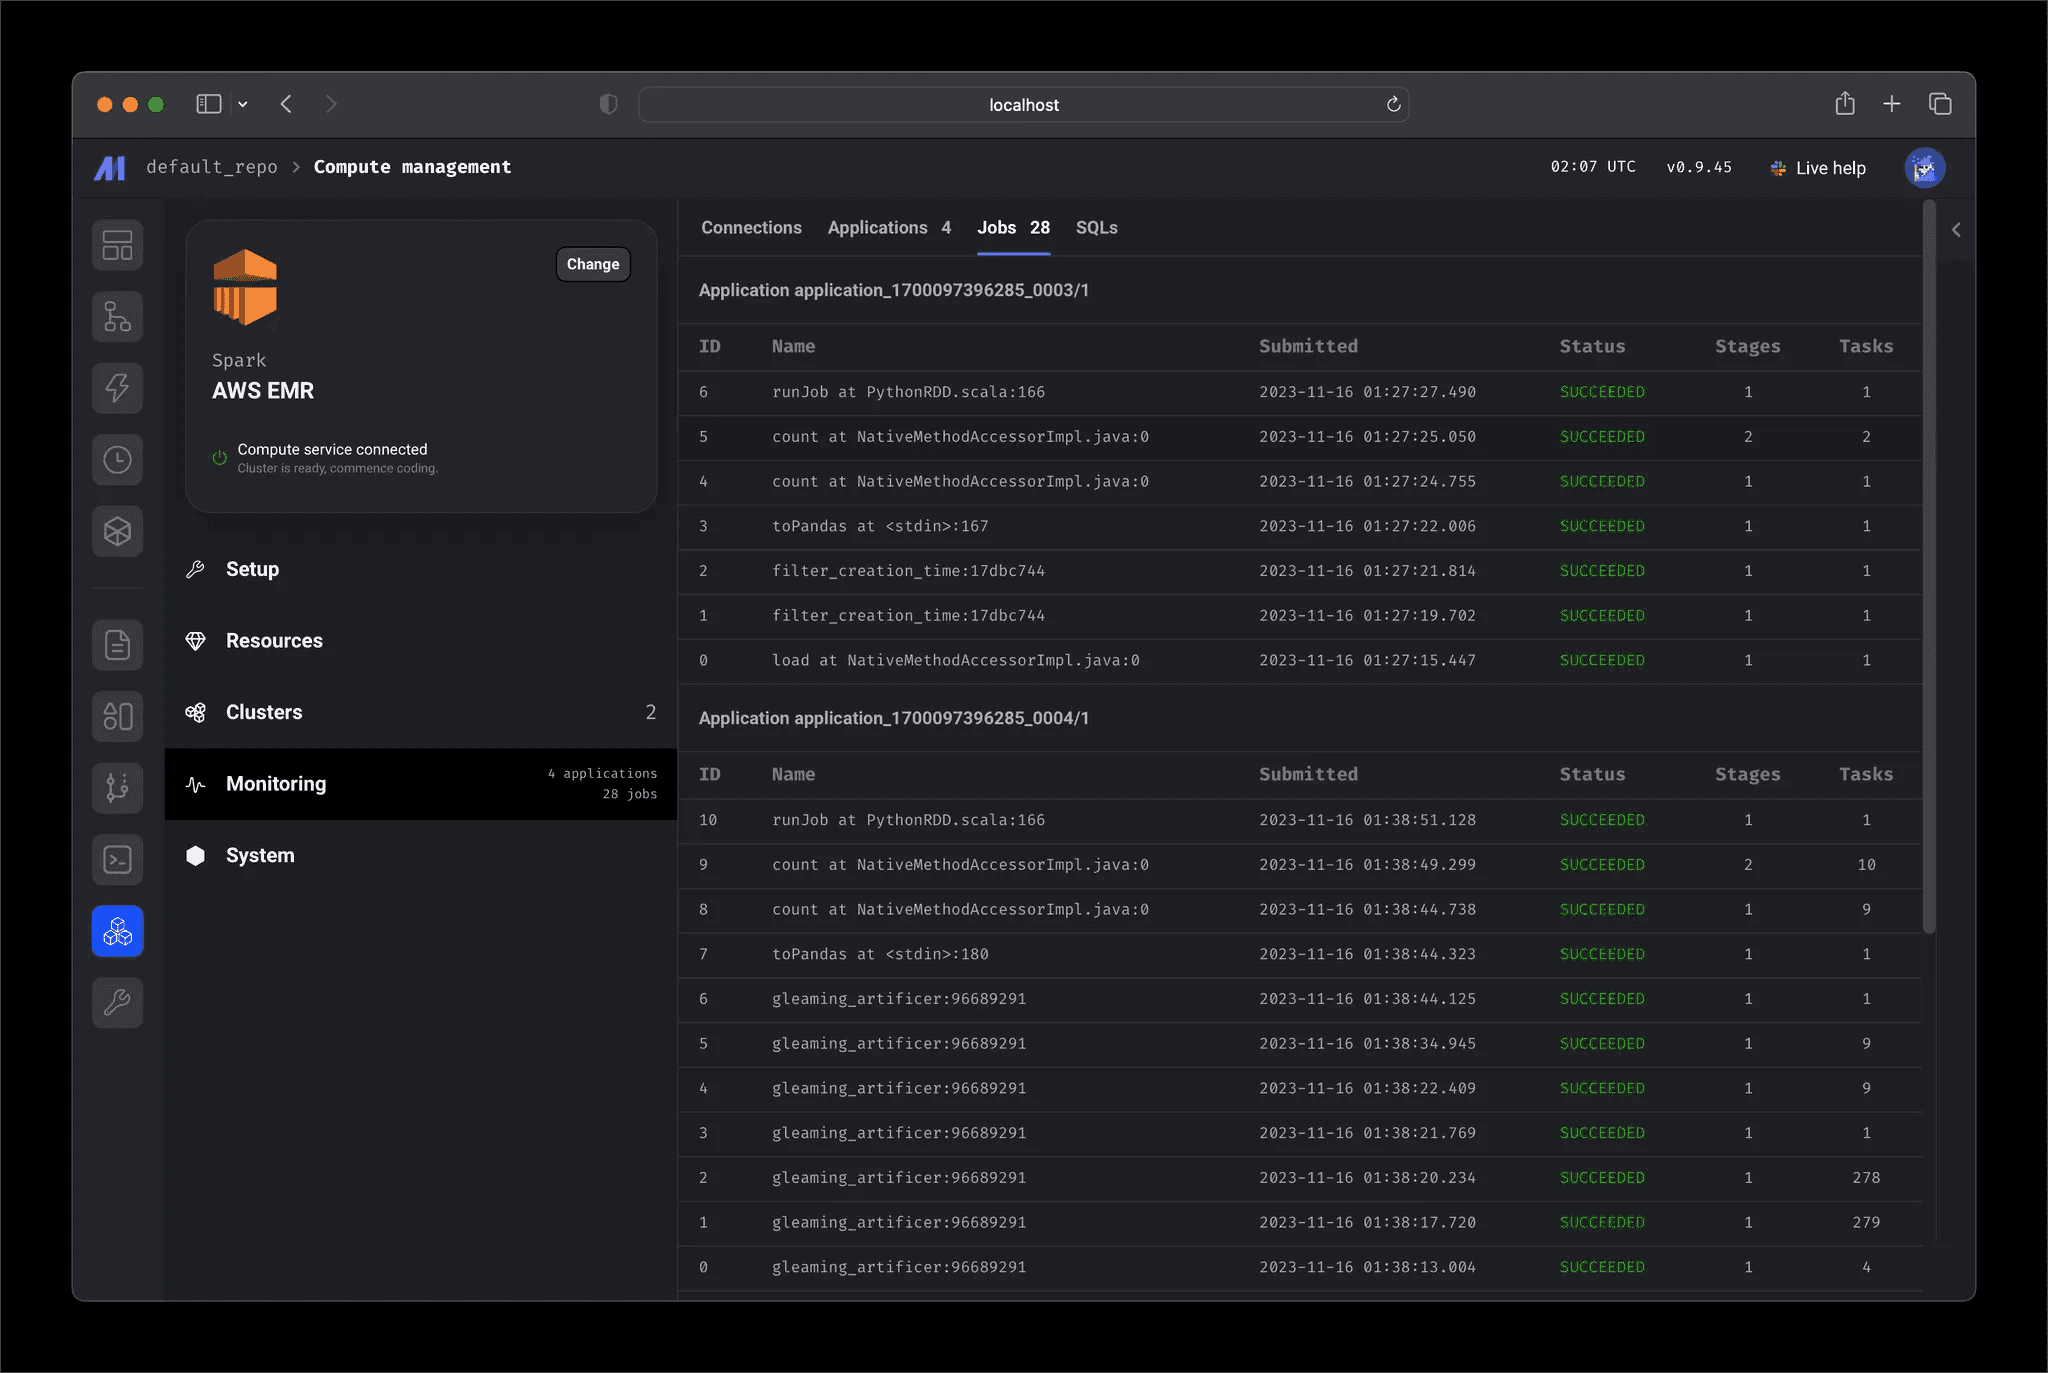Viewport: 2048px width, 1373px height.
Task: Open the clock history icon in sidebar
Action: [x=118, y=460]
